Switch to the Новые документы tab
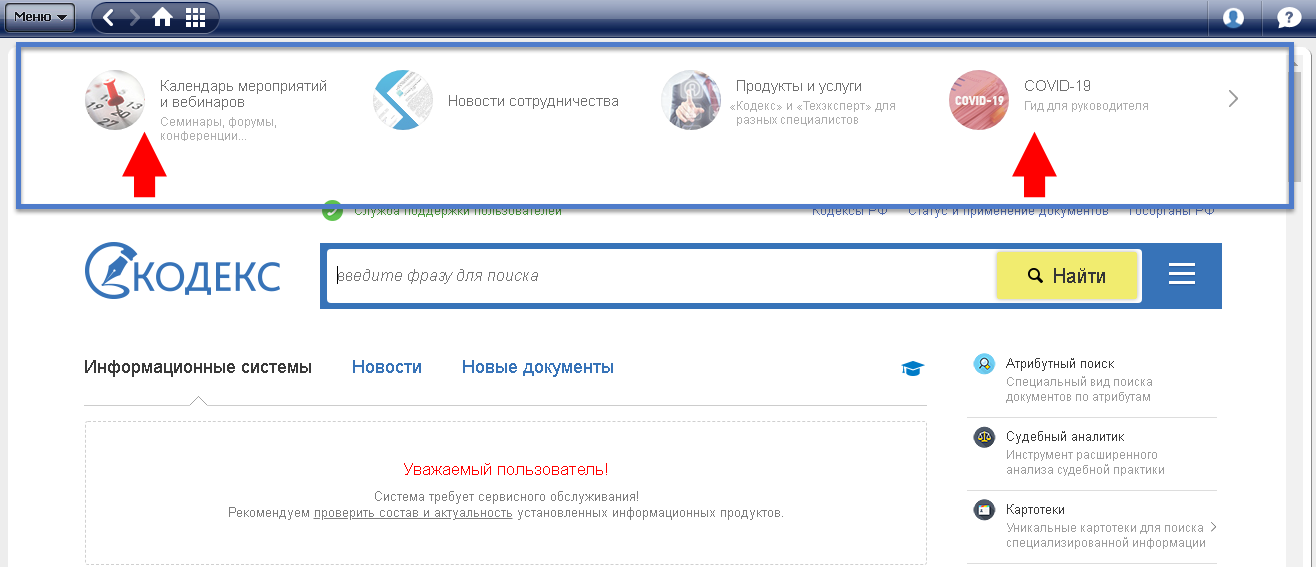Viewport: 1316px width, 567px height. tap(537, 367)
